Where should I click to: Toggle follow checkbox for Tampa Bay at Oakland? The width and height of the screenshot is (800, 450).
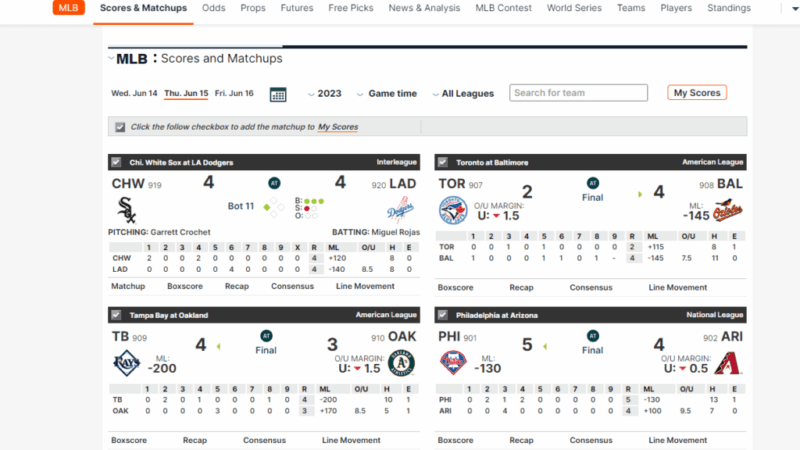pyautogui.click(x=116, y=315)
